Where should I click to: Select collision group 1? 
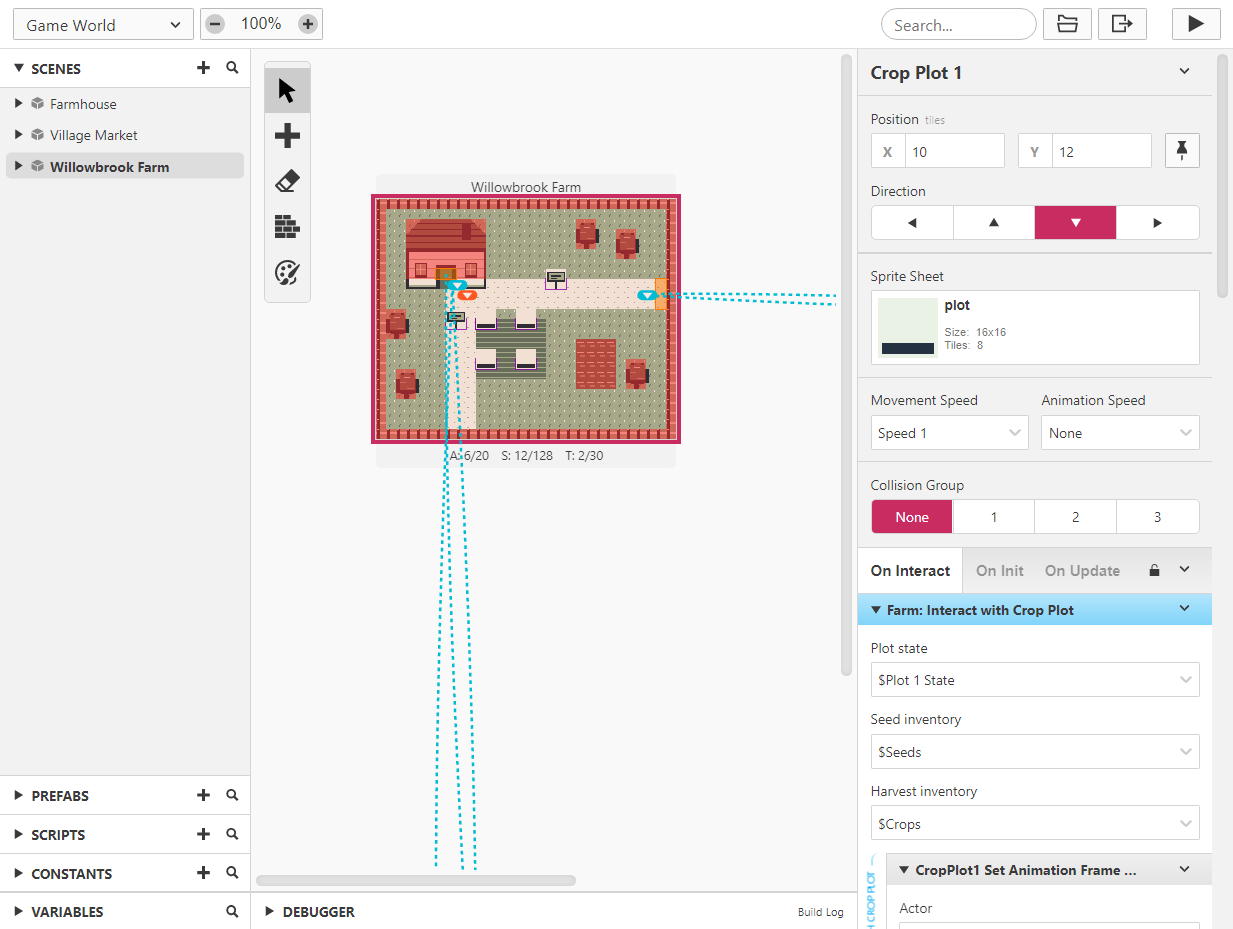point(994,517)
